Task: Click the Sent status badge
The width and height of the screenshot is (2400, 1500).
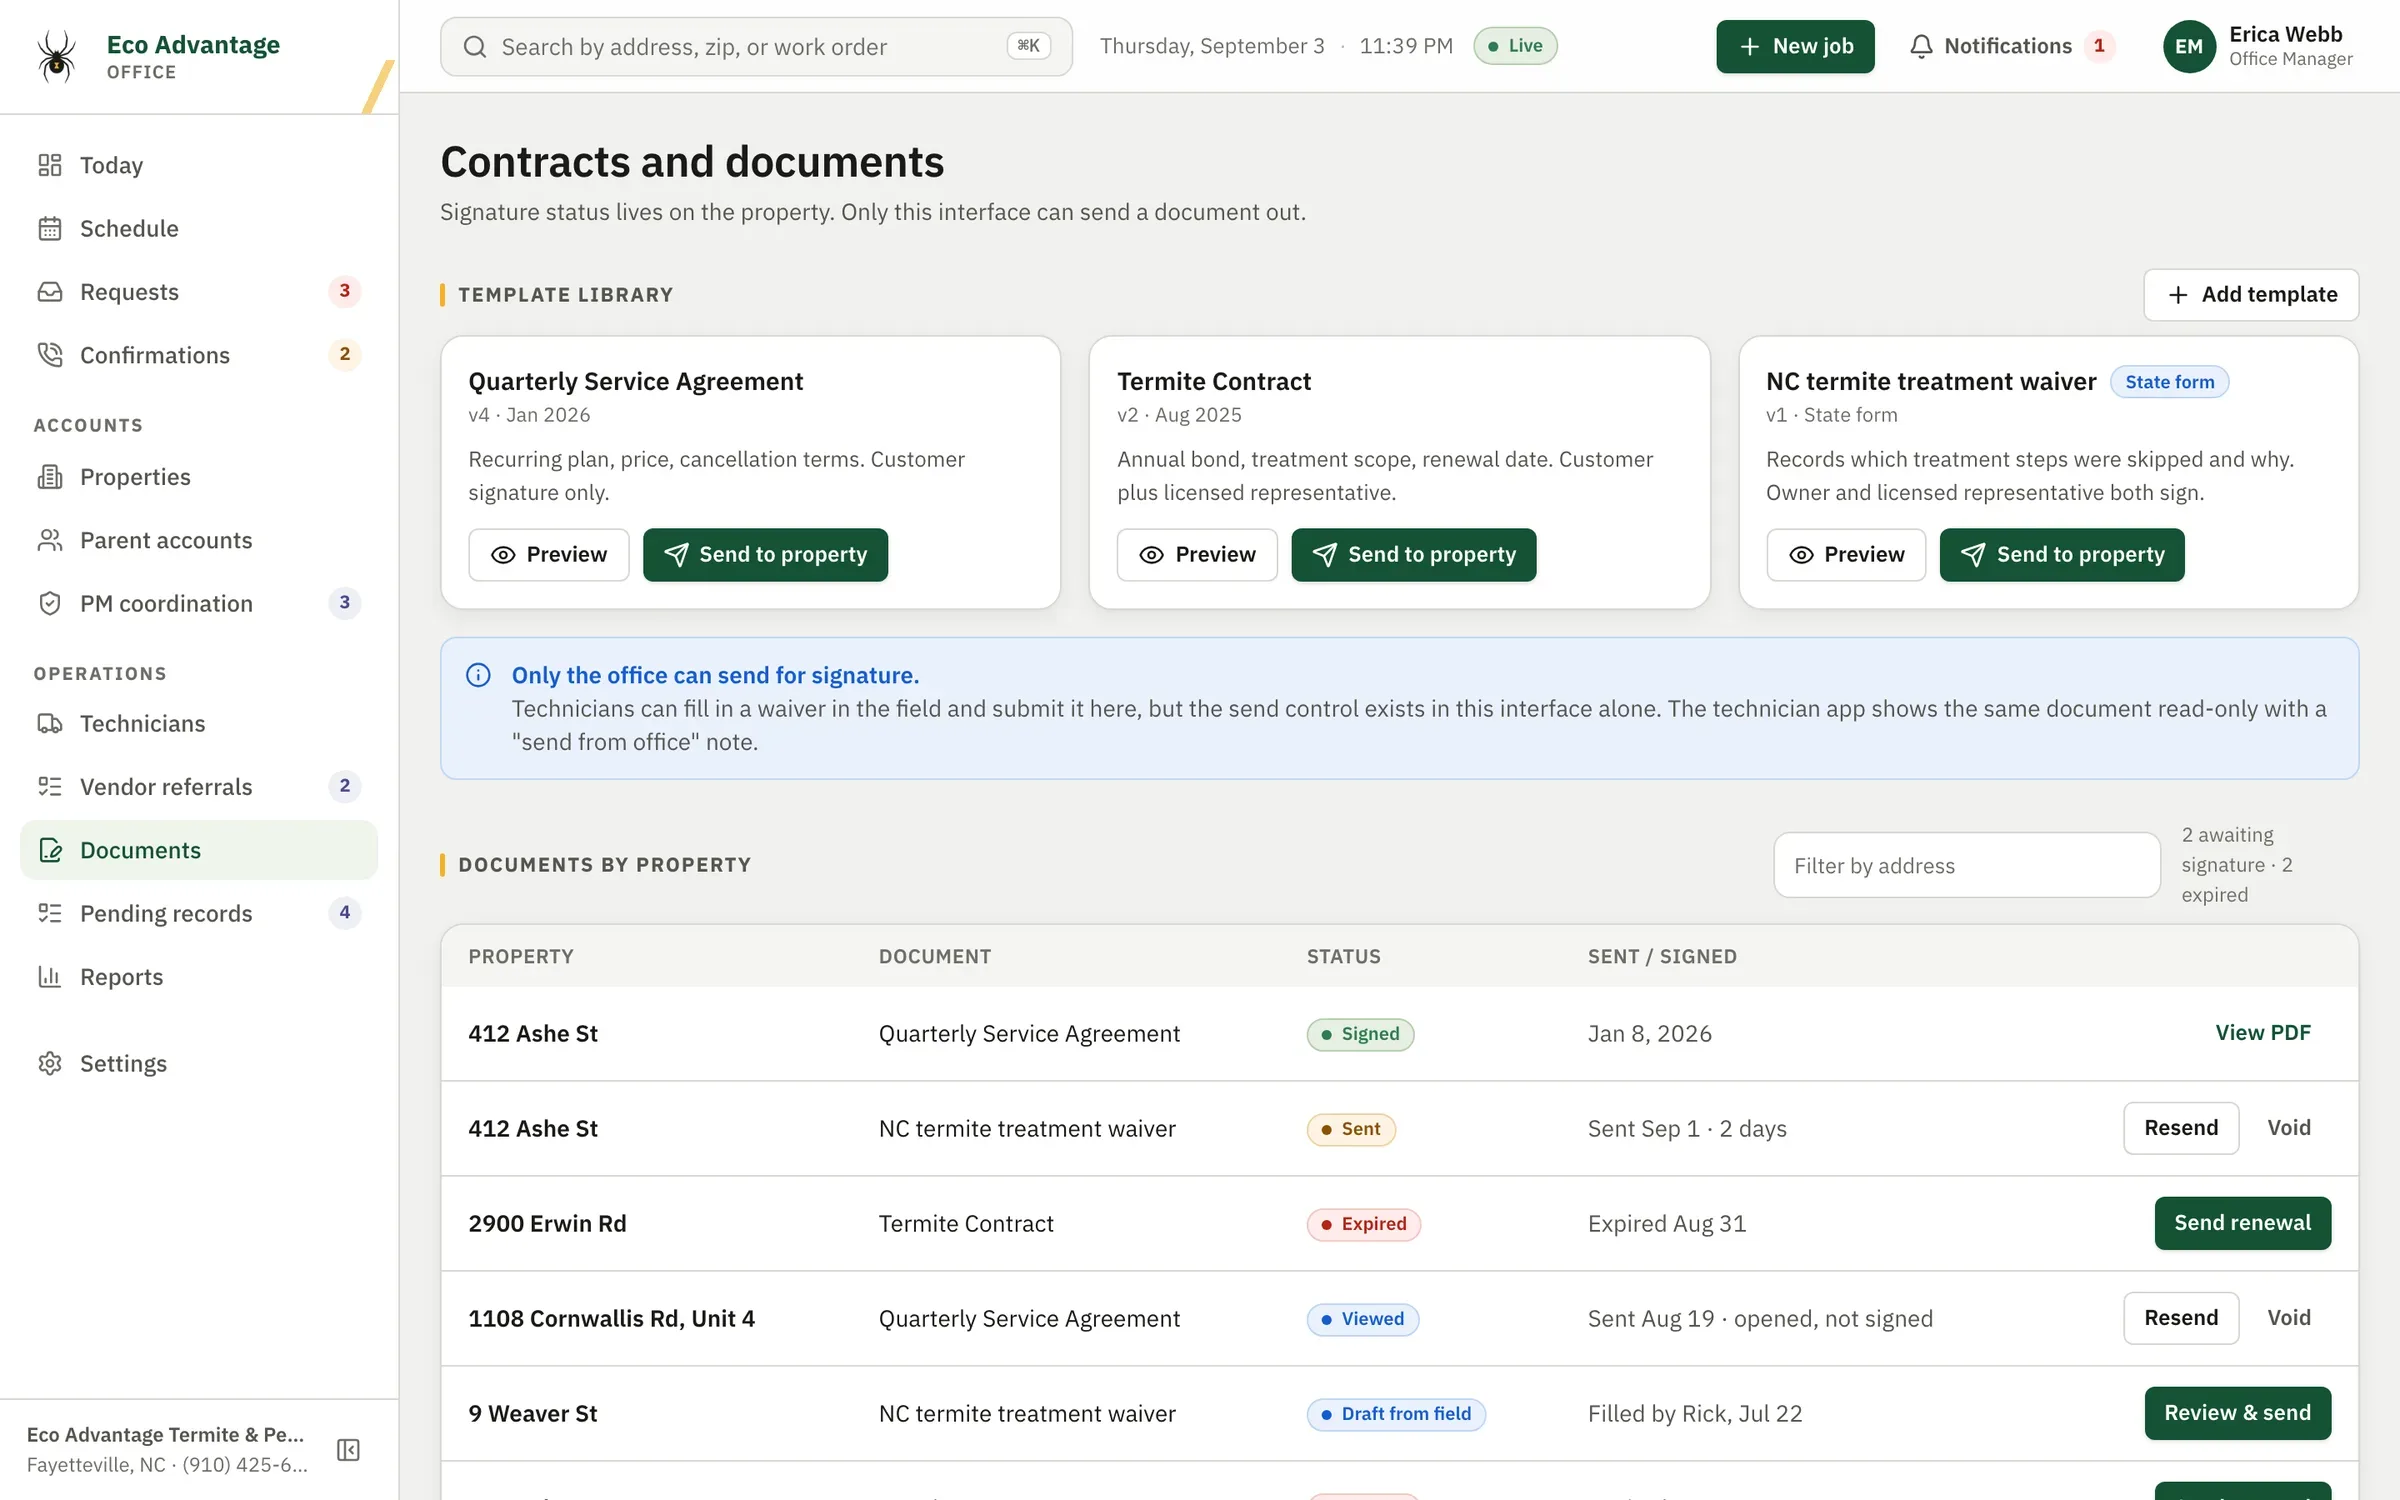Action: click(1351, 1129)
